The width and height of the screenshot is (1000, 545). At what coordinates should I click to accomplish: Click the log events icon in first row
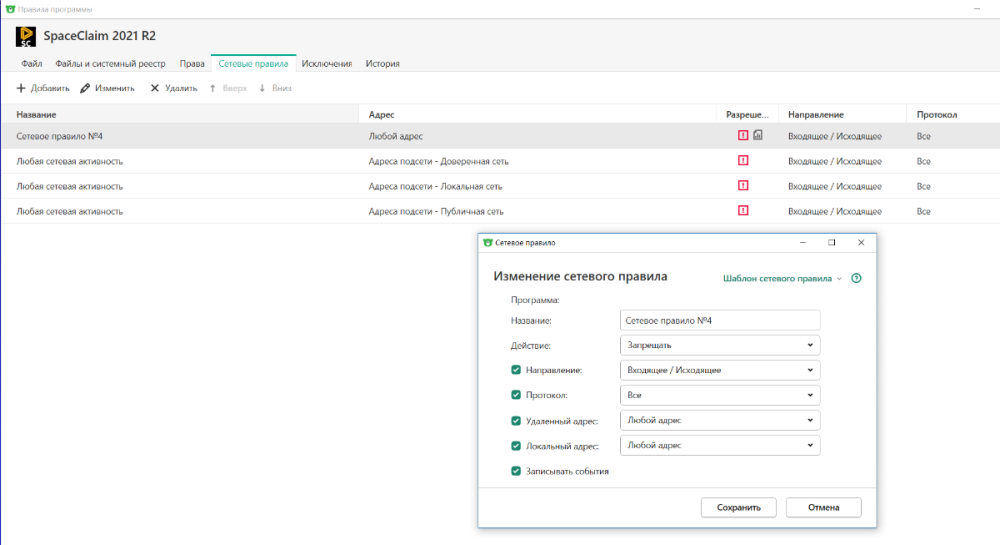point(758,135)
